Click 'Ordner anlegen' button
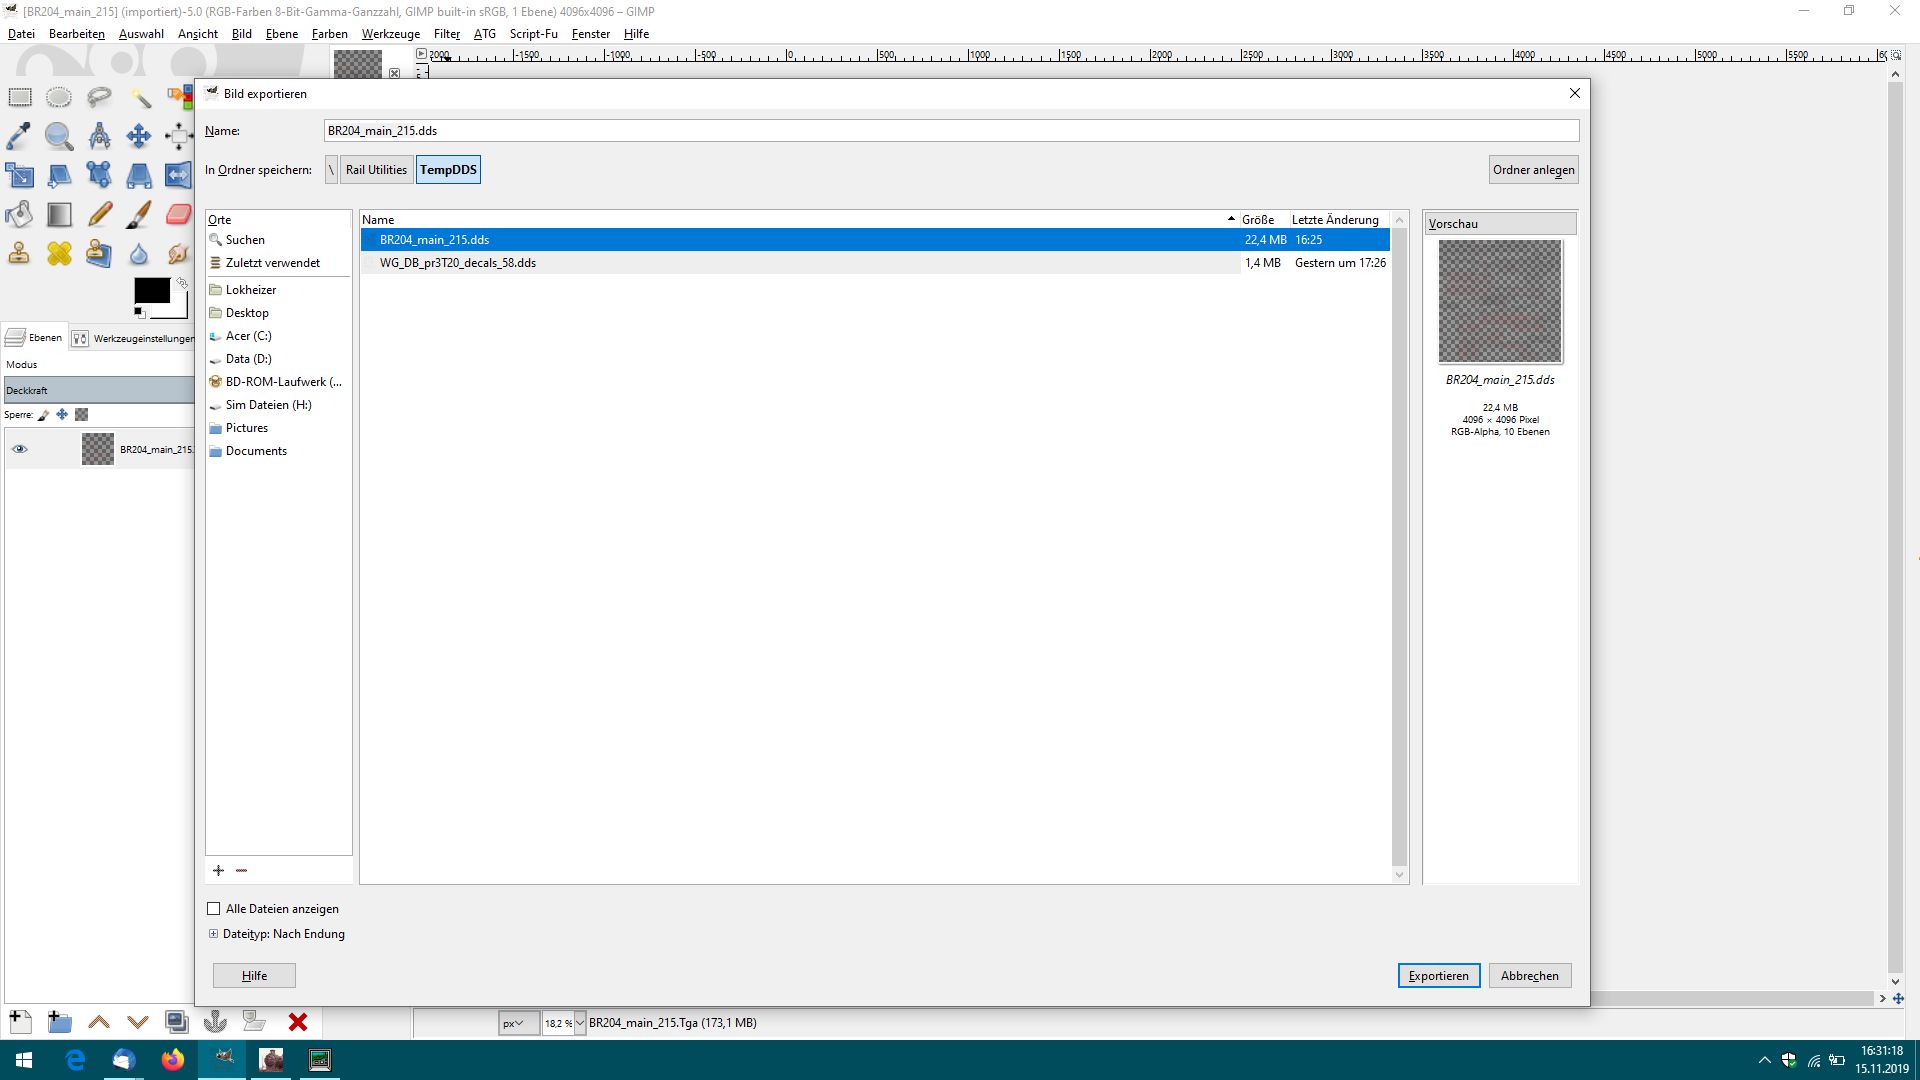The image size is (1920, 1080). point(1533,170)
